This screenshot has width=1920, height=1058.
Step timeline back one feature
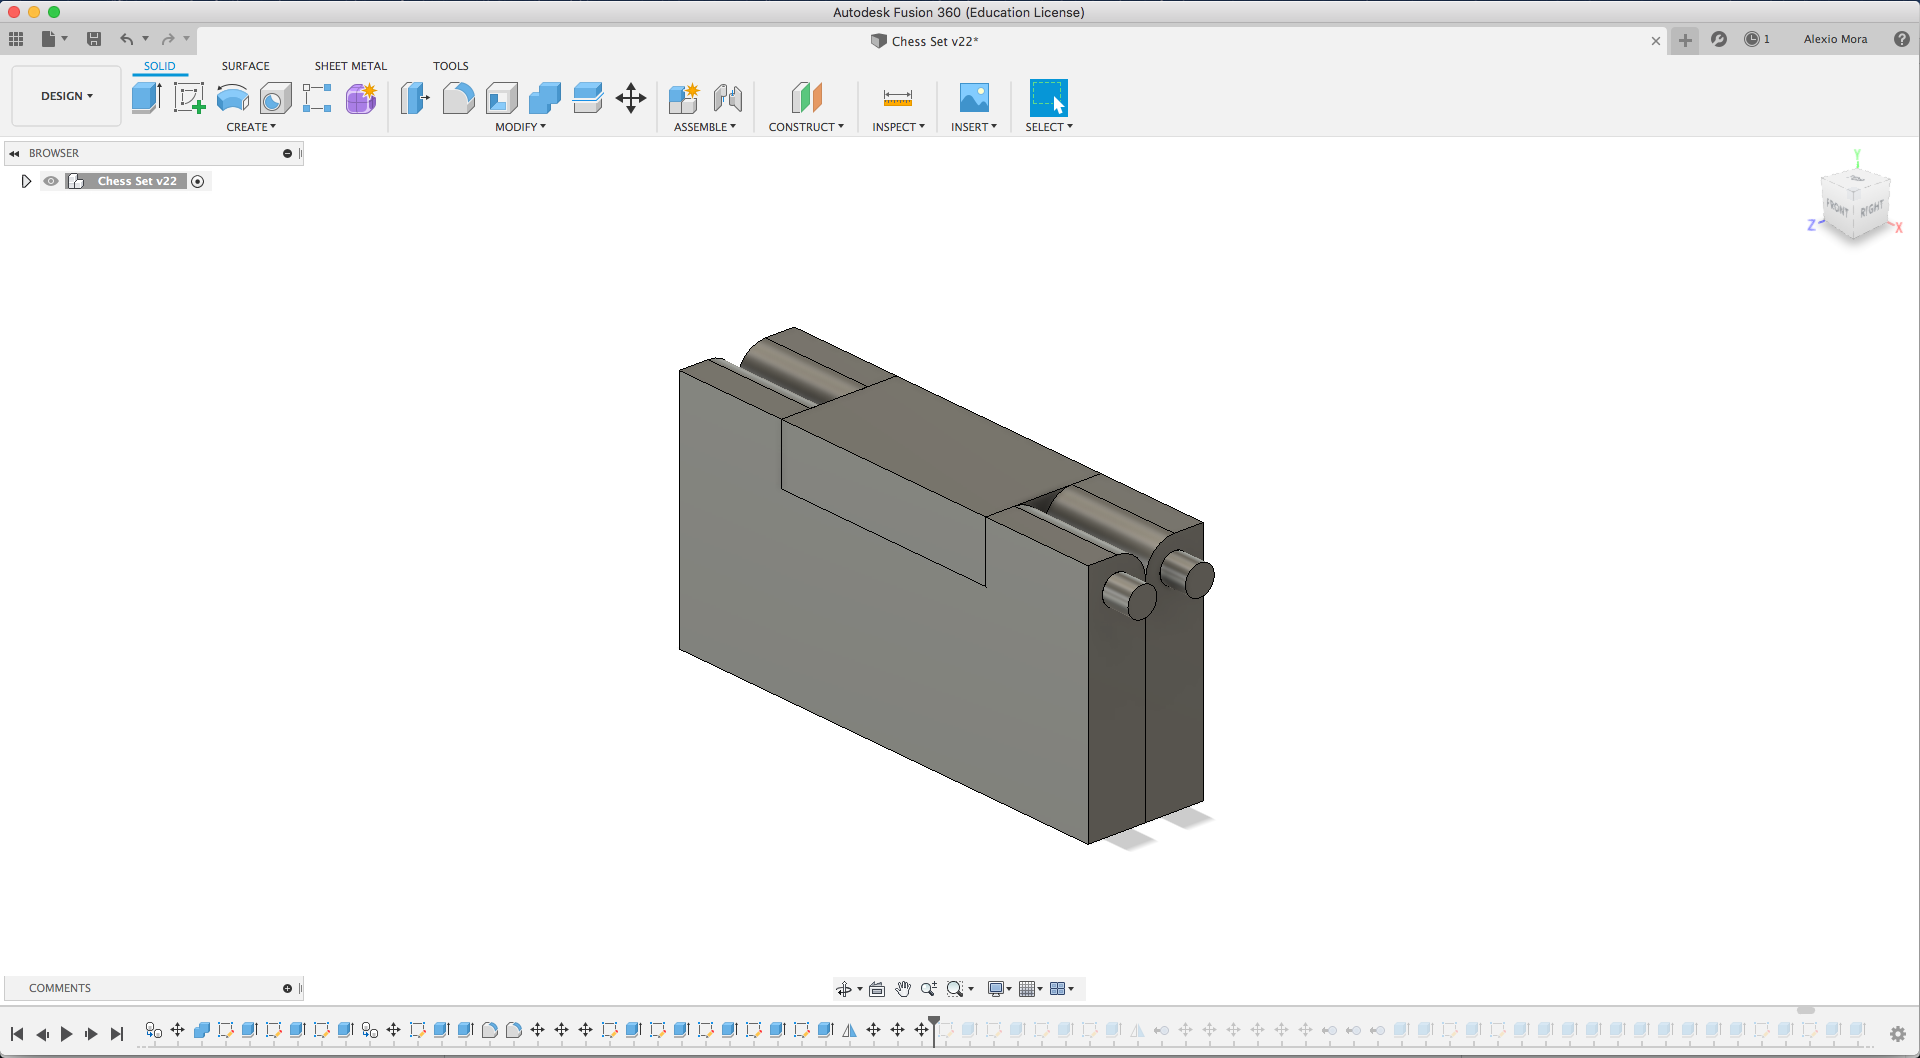(42, 1034)
